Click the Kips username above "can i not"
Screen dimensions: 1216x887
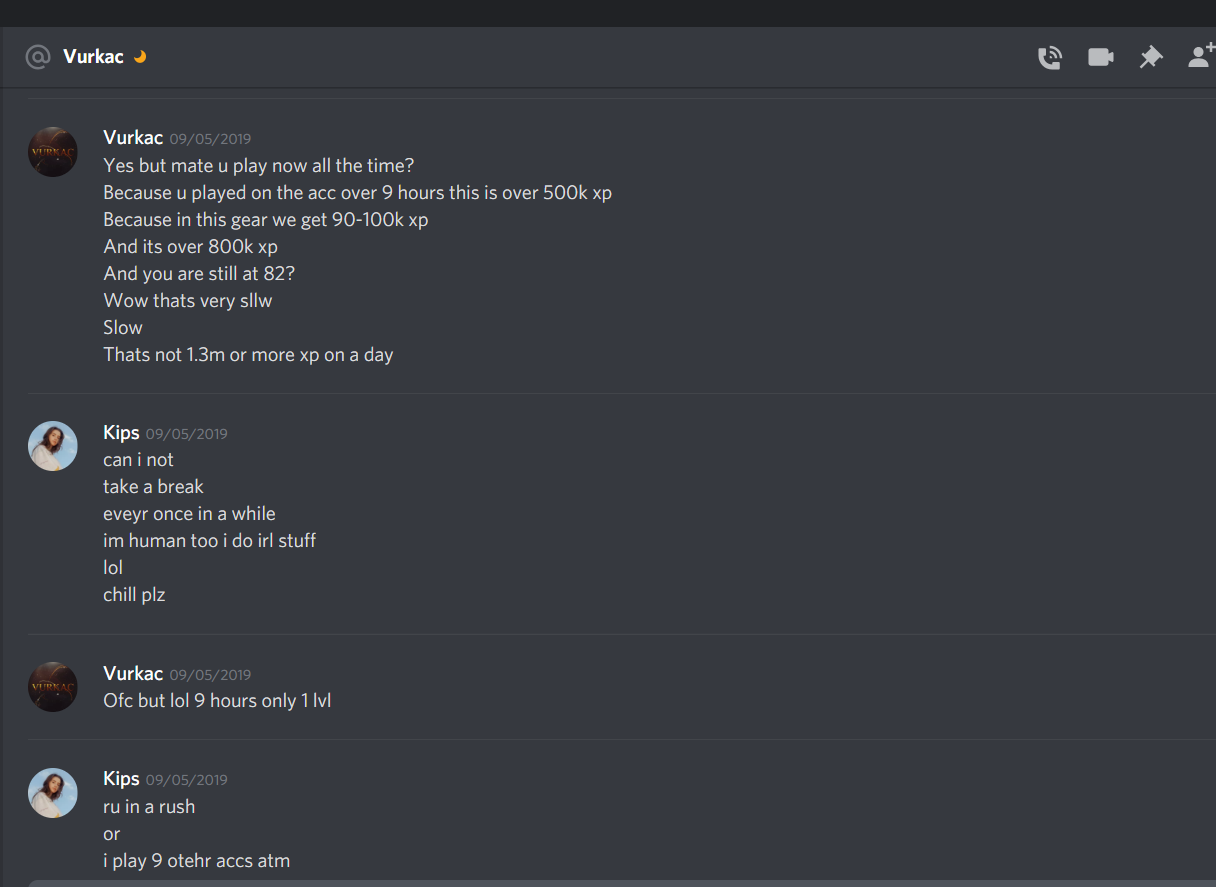121,433
